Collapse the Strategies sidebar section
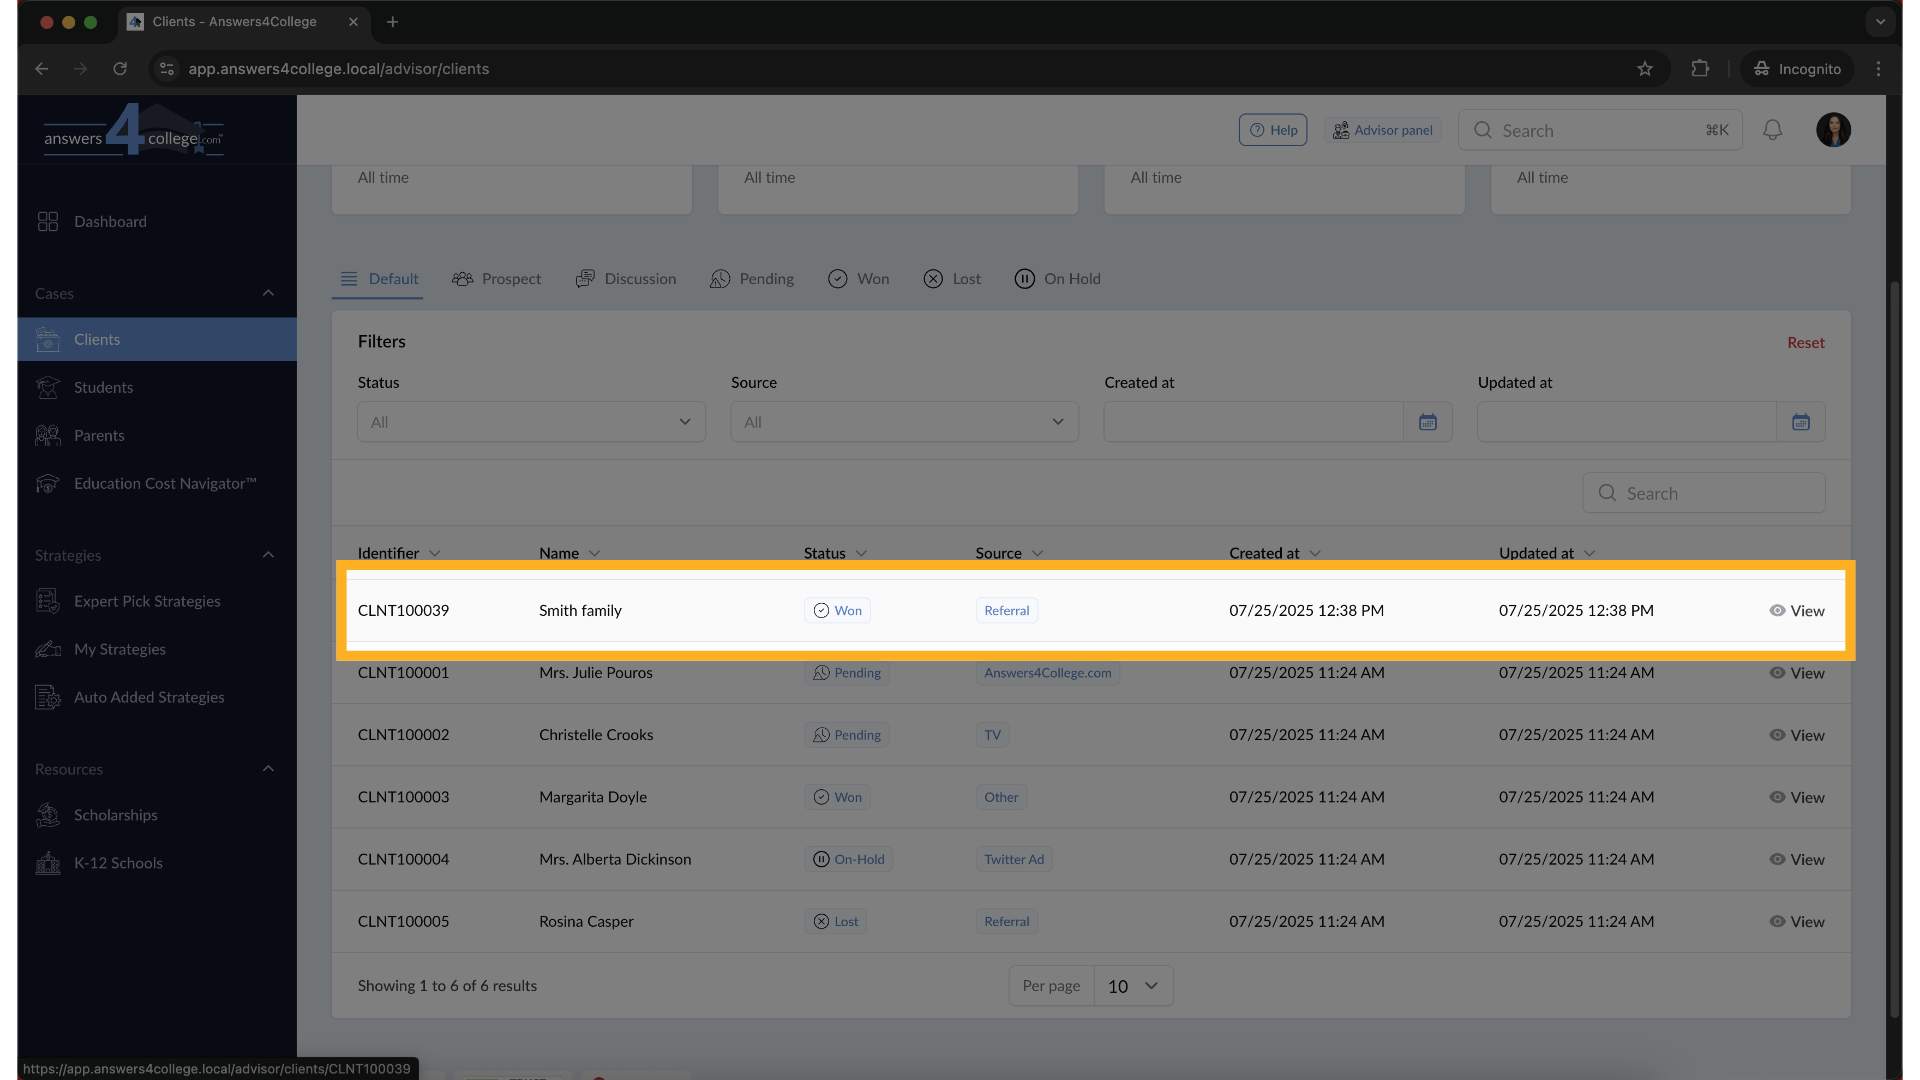 click(x=268, y=555)
